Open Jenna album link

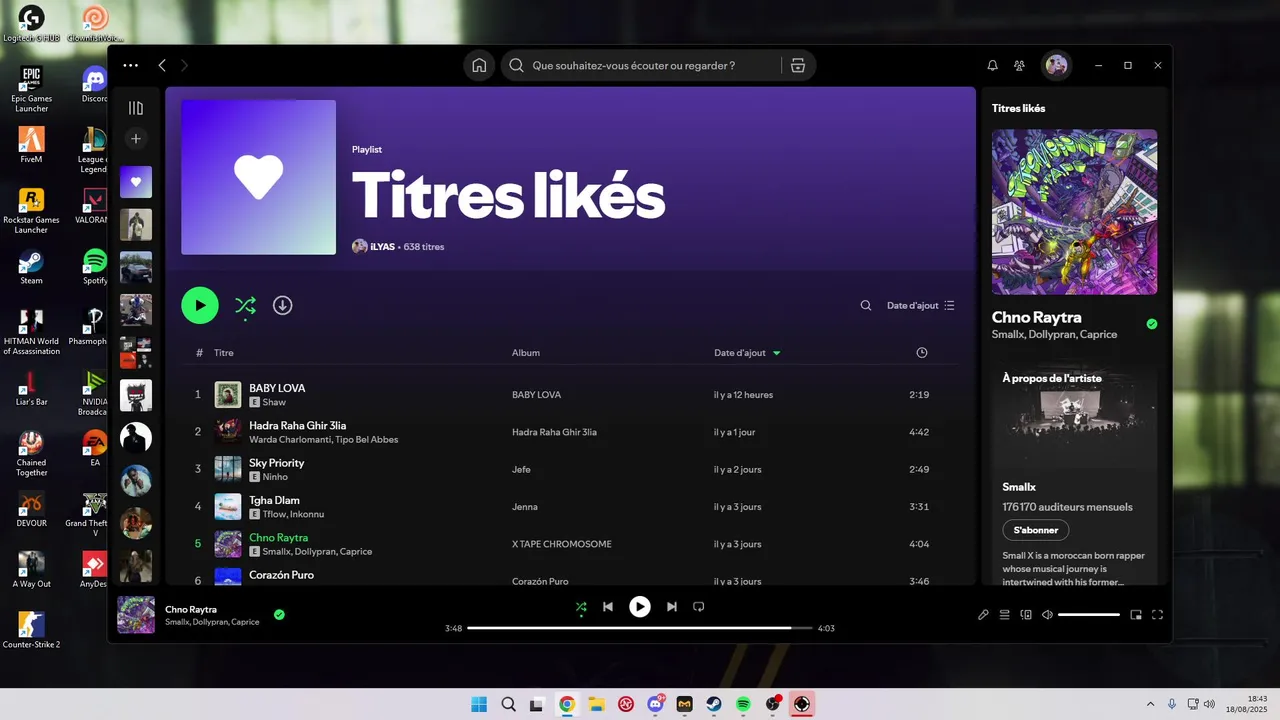525,507
